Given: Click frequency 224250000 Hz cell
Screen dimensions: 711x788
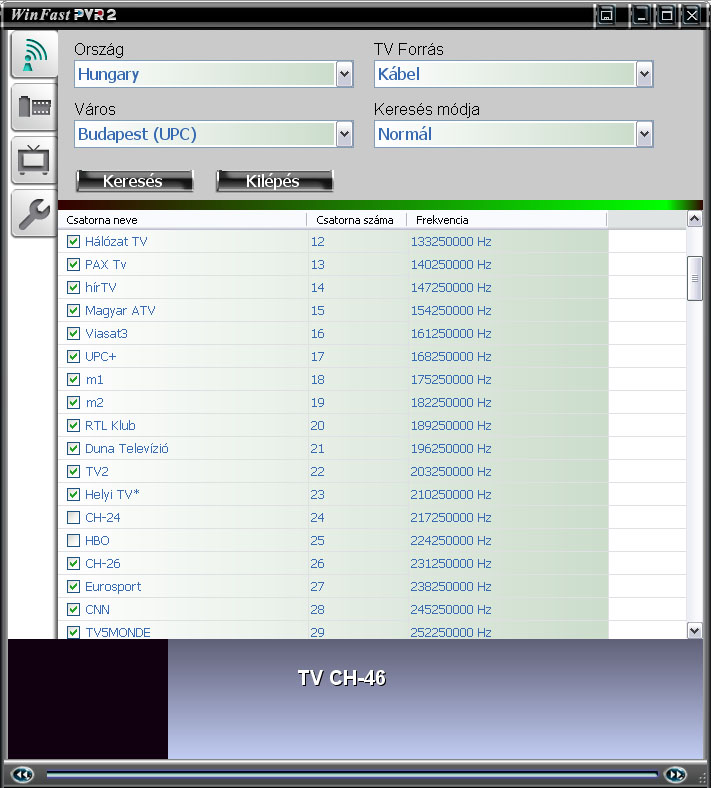Looking at the screenshot, I should coord(451,540).
